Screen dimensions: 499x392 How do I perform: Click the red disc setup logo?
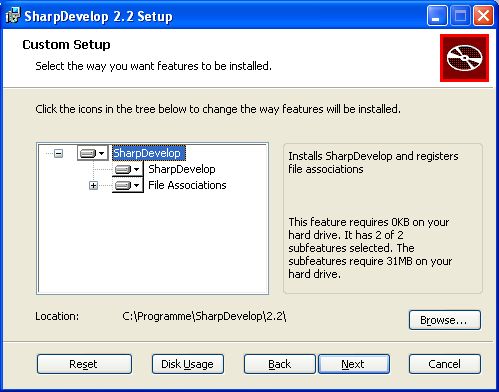[464, 58]
